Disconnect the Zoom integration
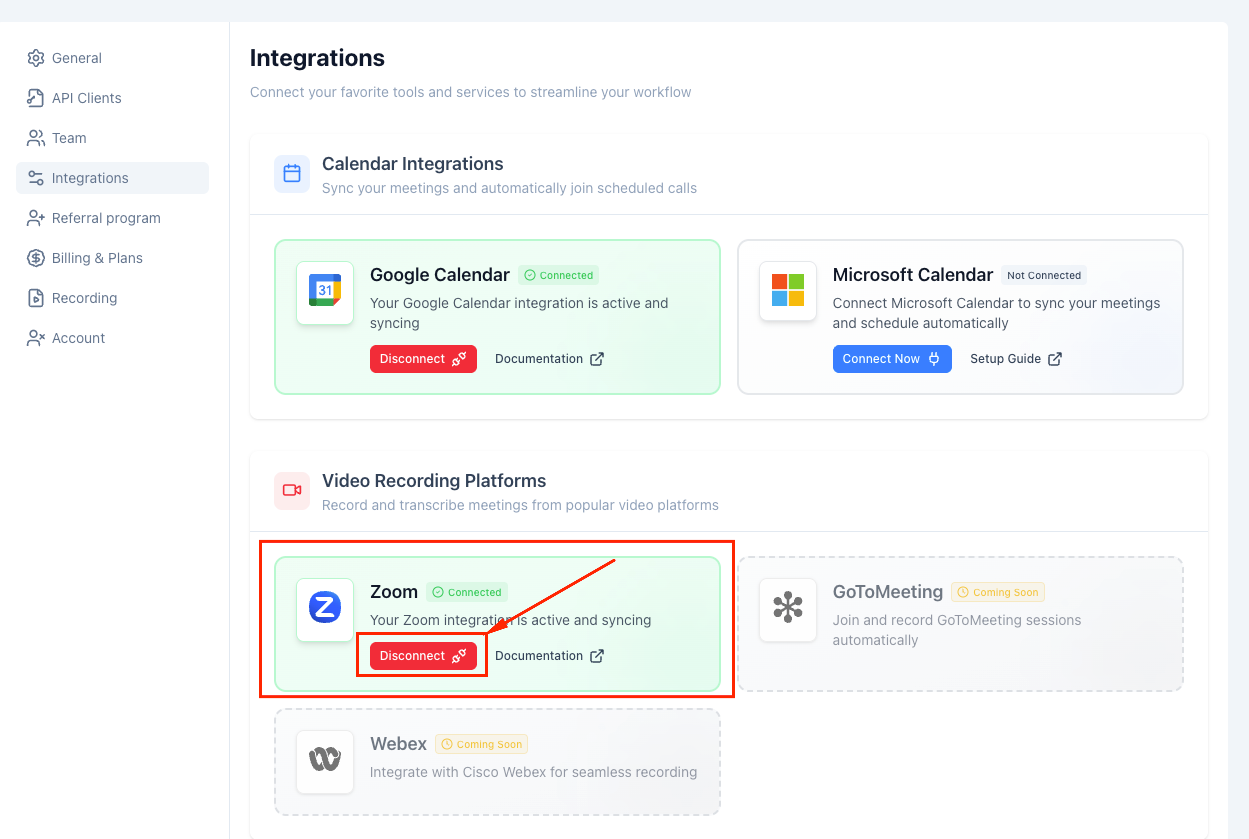The width and height of the screenshot is (1249, 839). (421, 655)
